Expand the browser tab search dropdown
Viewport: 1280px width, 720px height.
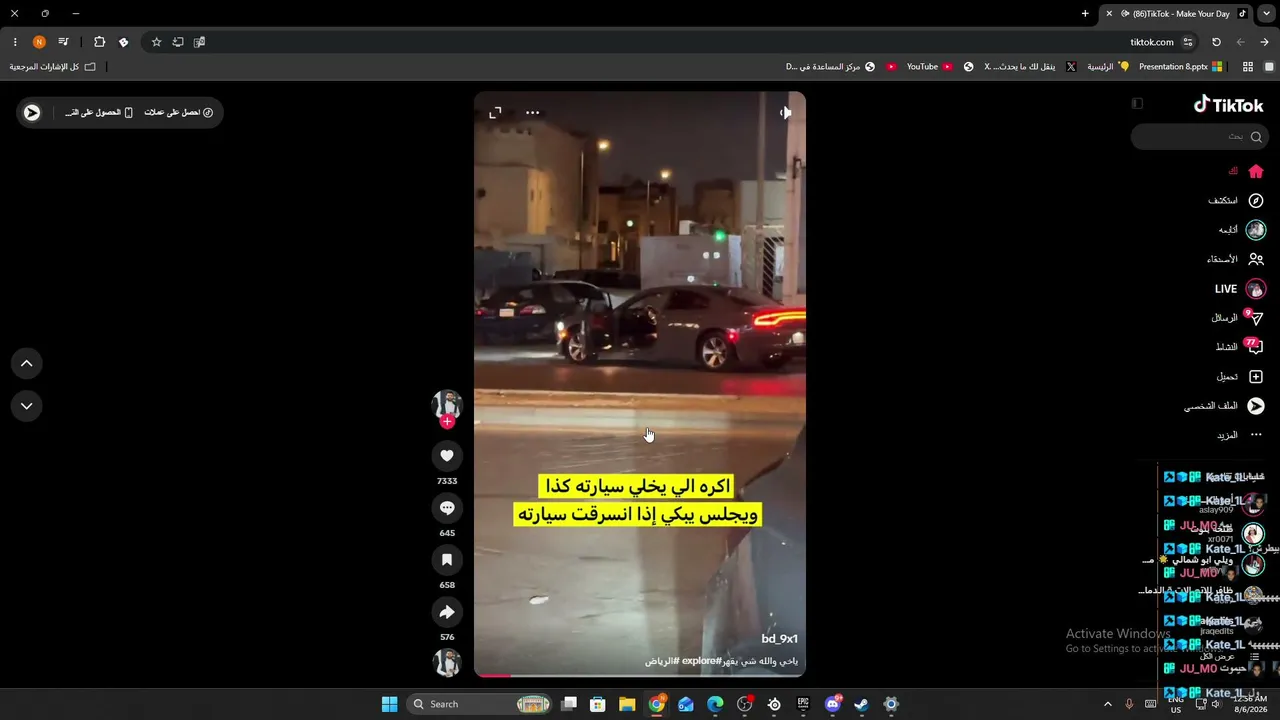(1266, 14)
